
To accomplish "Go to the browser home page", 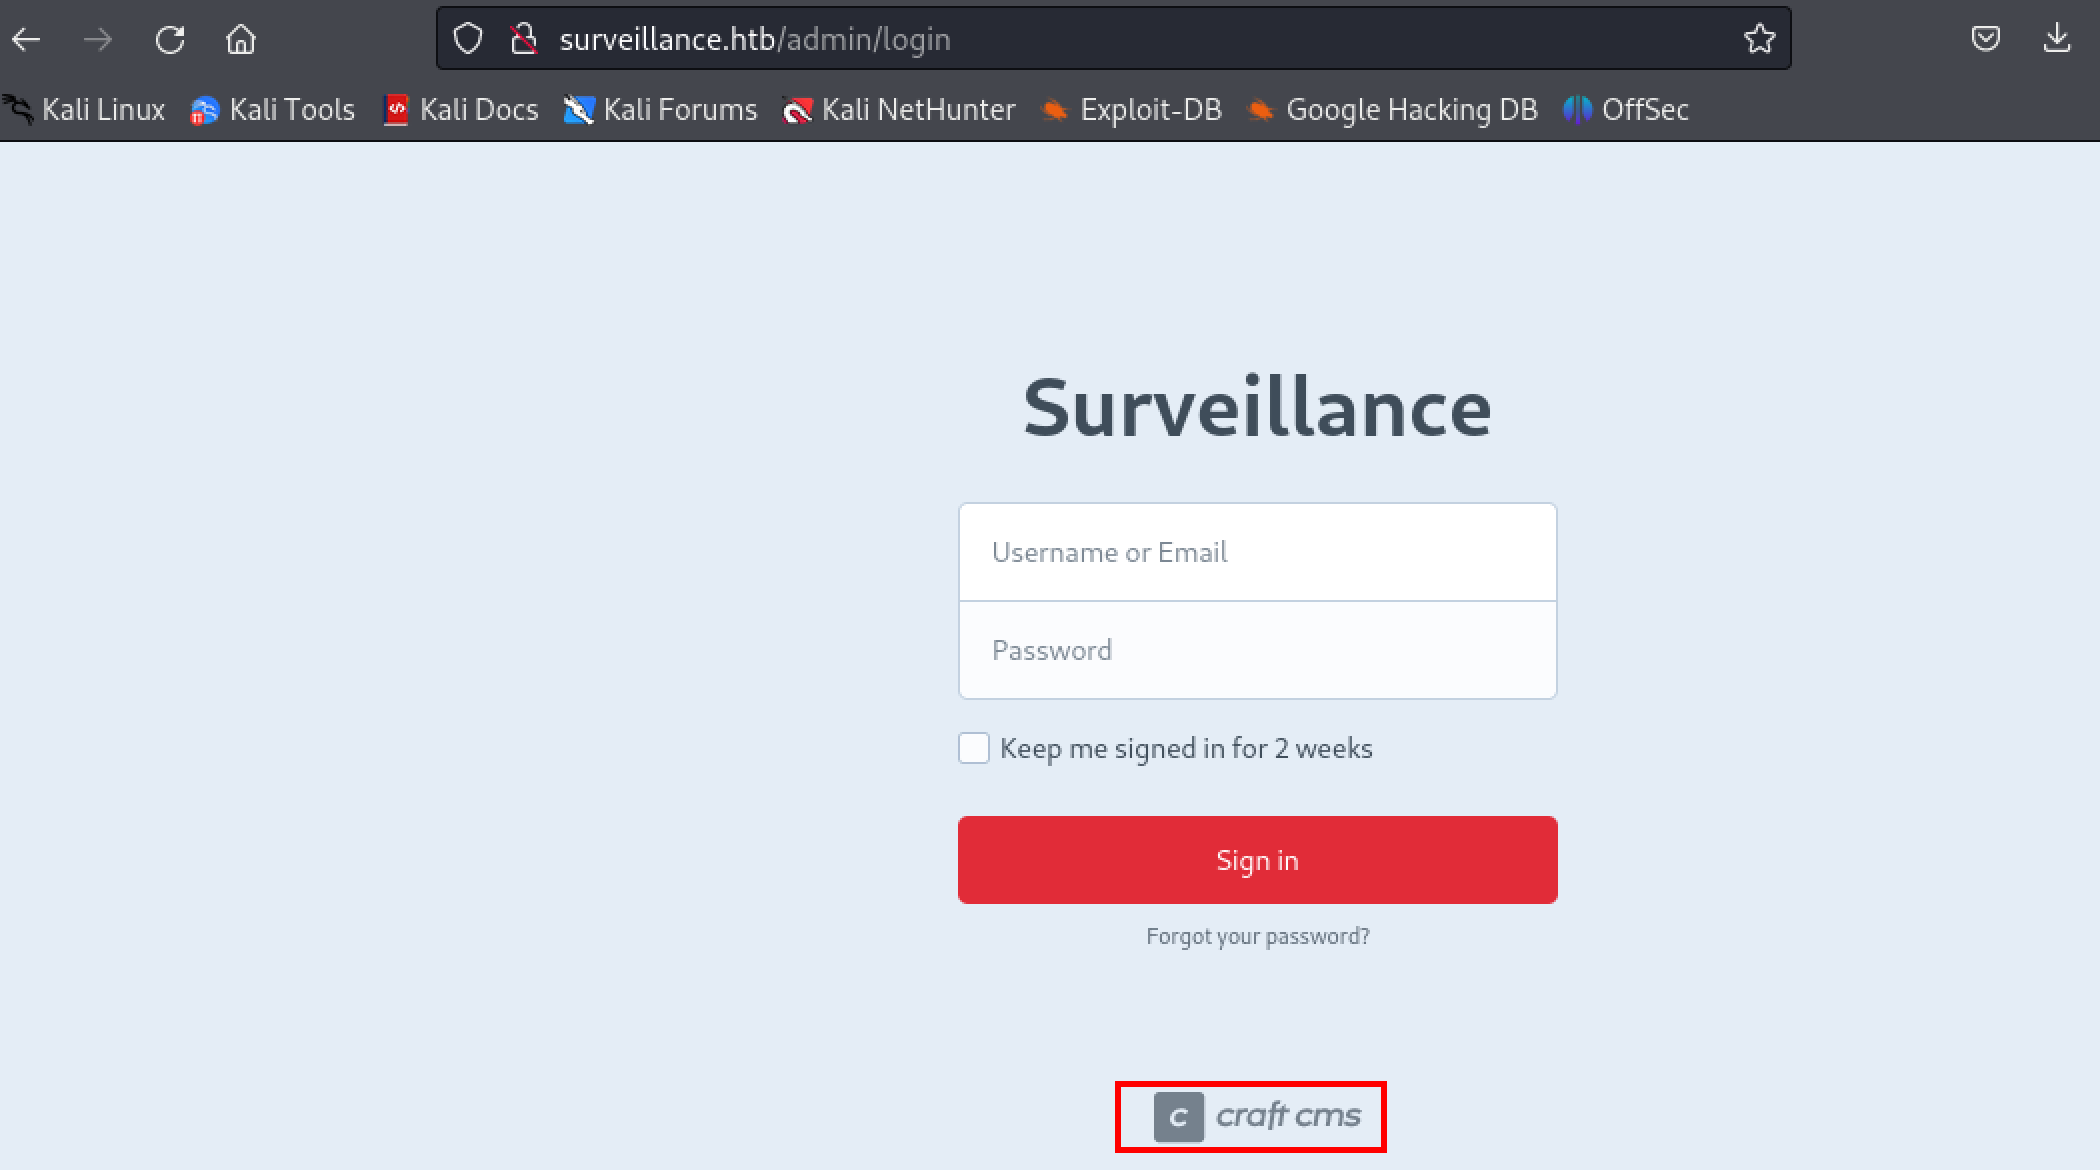I will pos(241,40).
